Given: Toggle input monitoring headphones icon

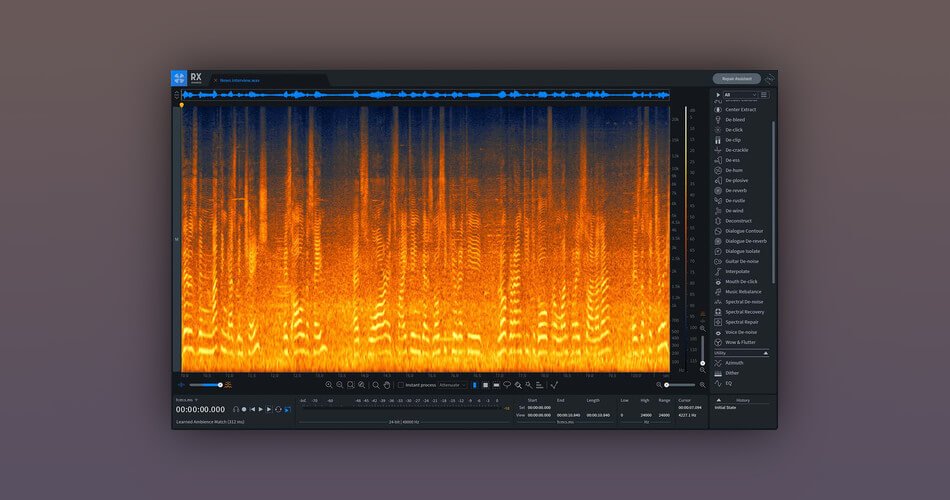Looking at the screenshot, I should point(236,410).
